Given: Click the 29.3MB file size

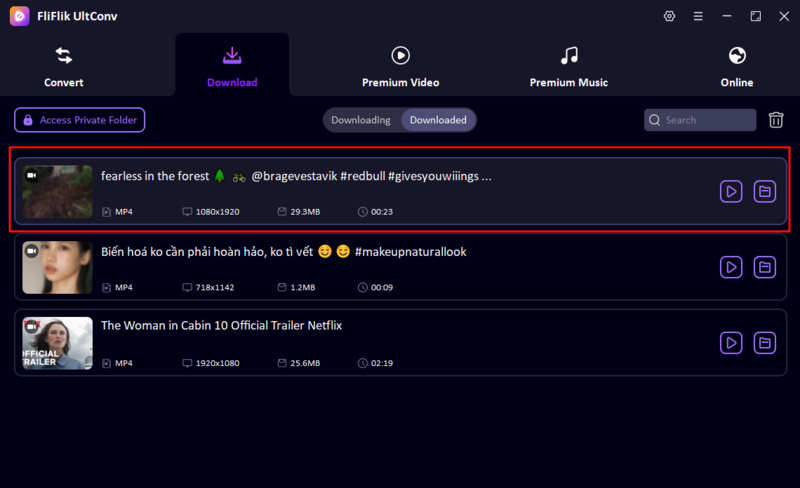Looking at the screenshot, I should point(305,212).
